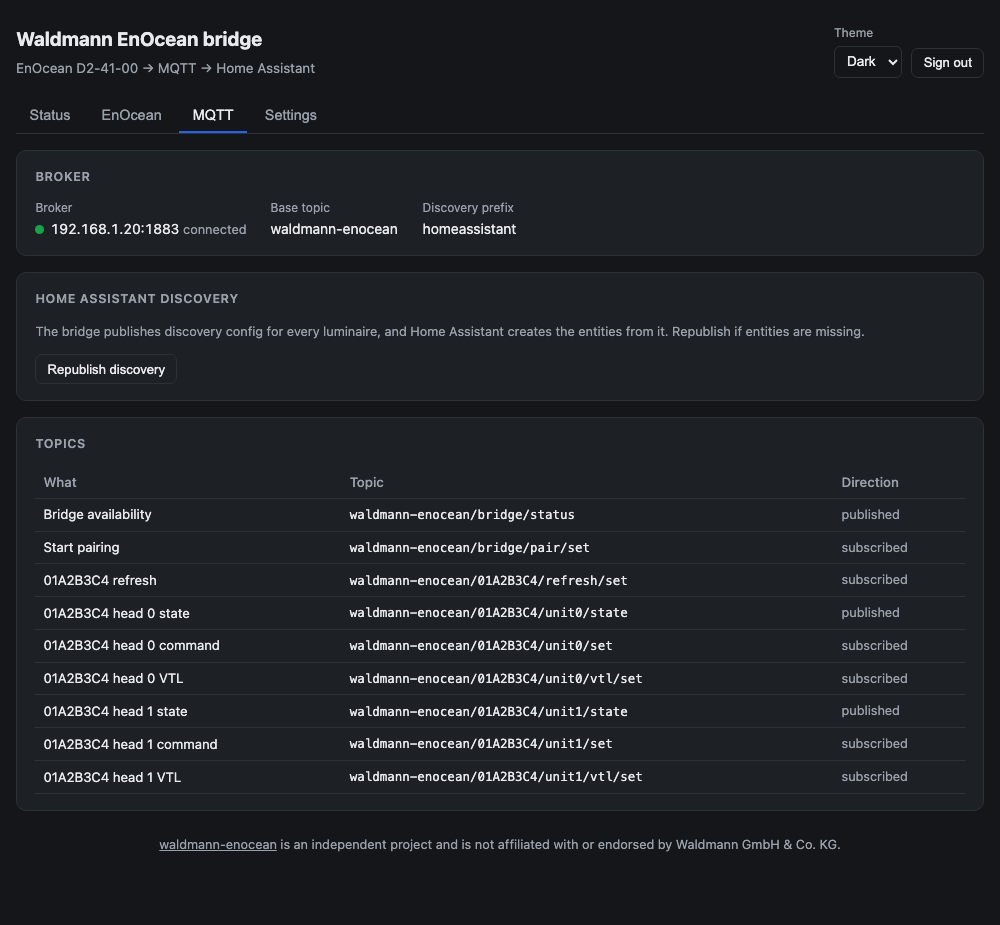Select base topic value waldmann-enocean

334,229
